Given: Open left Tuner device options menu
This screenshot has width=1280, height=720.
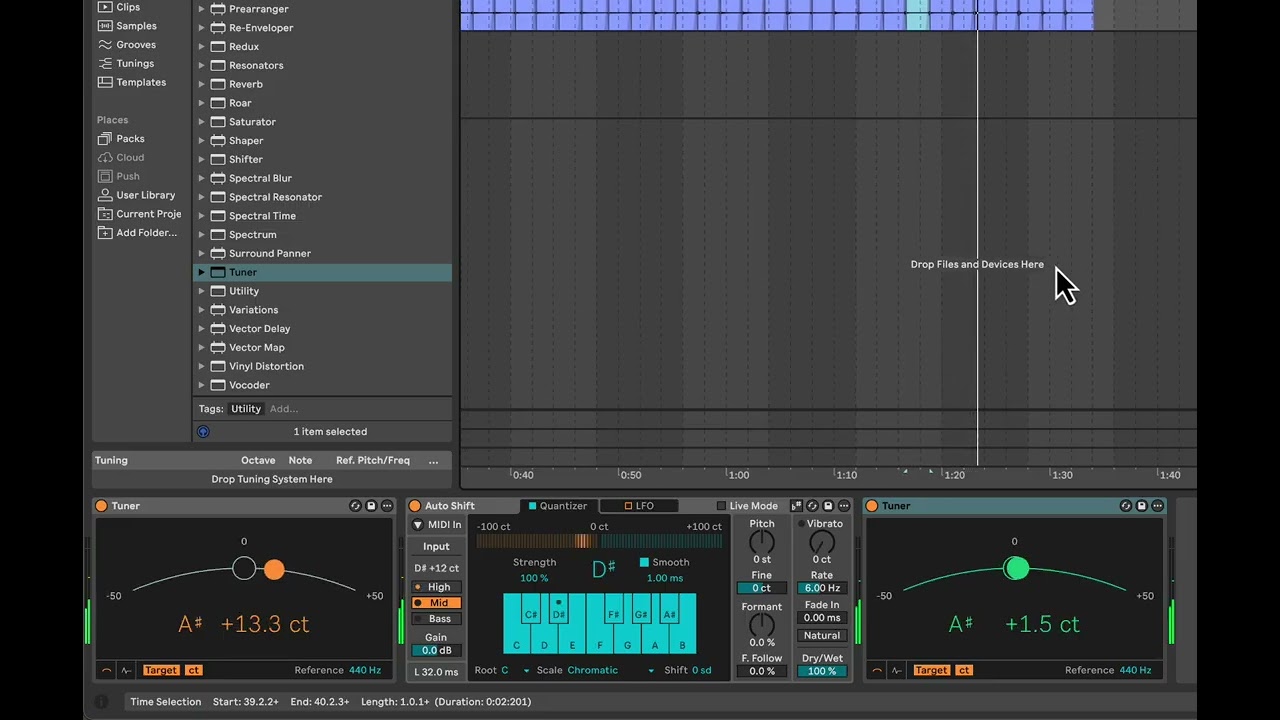Looking at the screenshot, I should pos(387,506).
